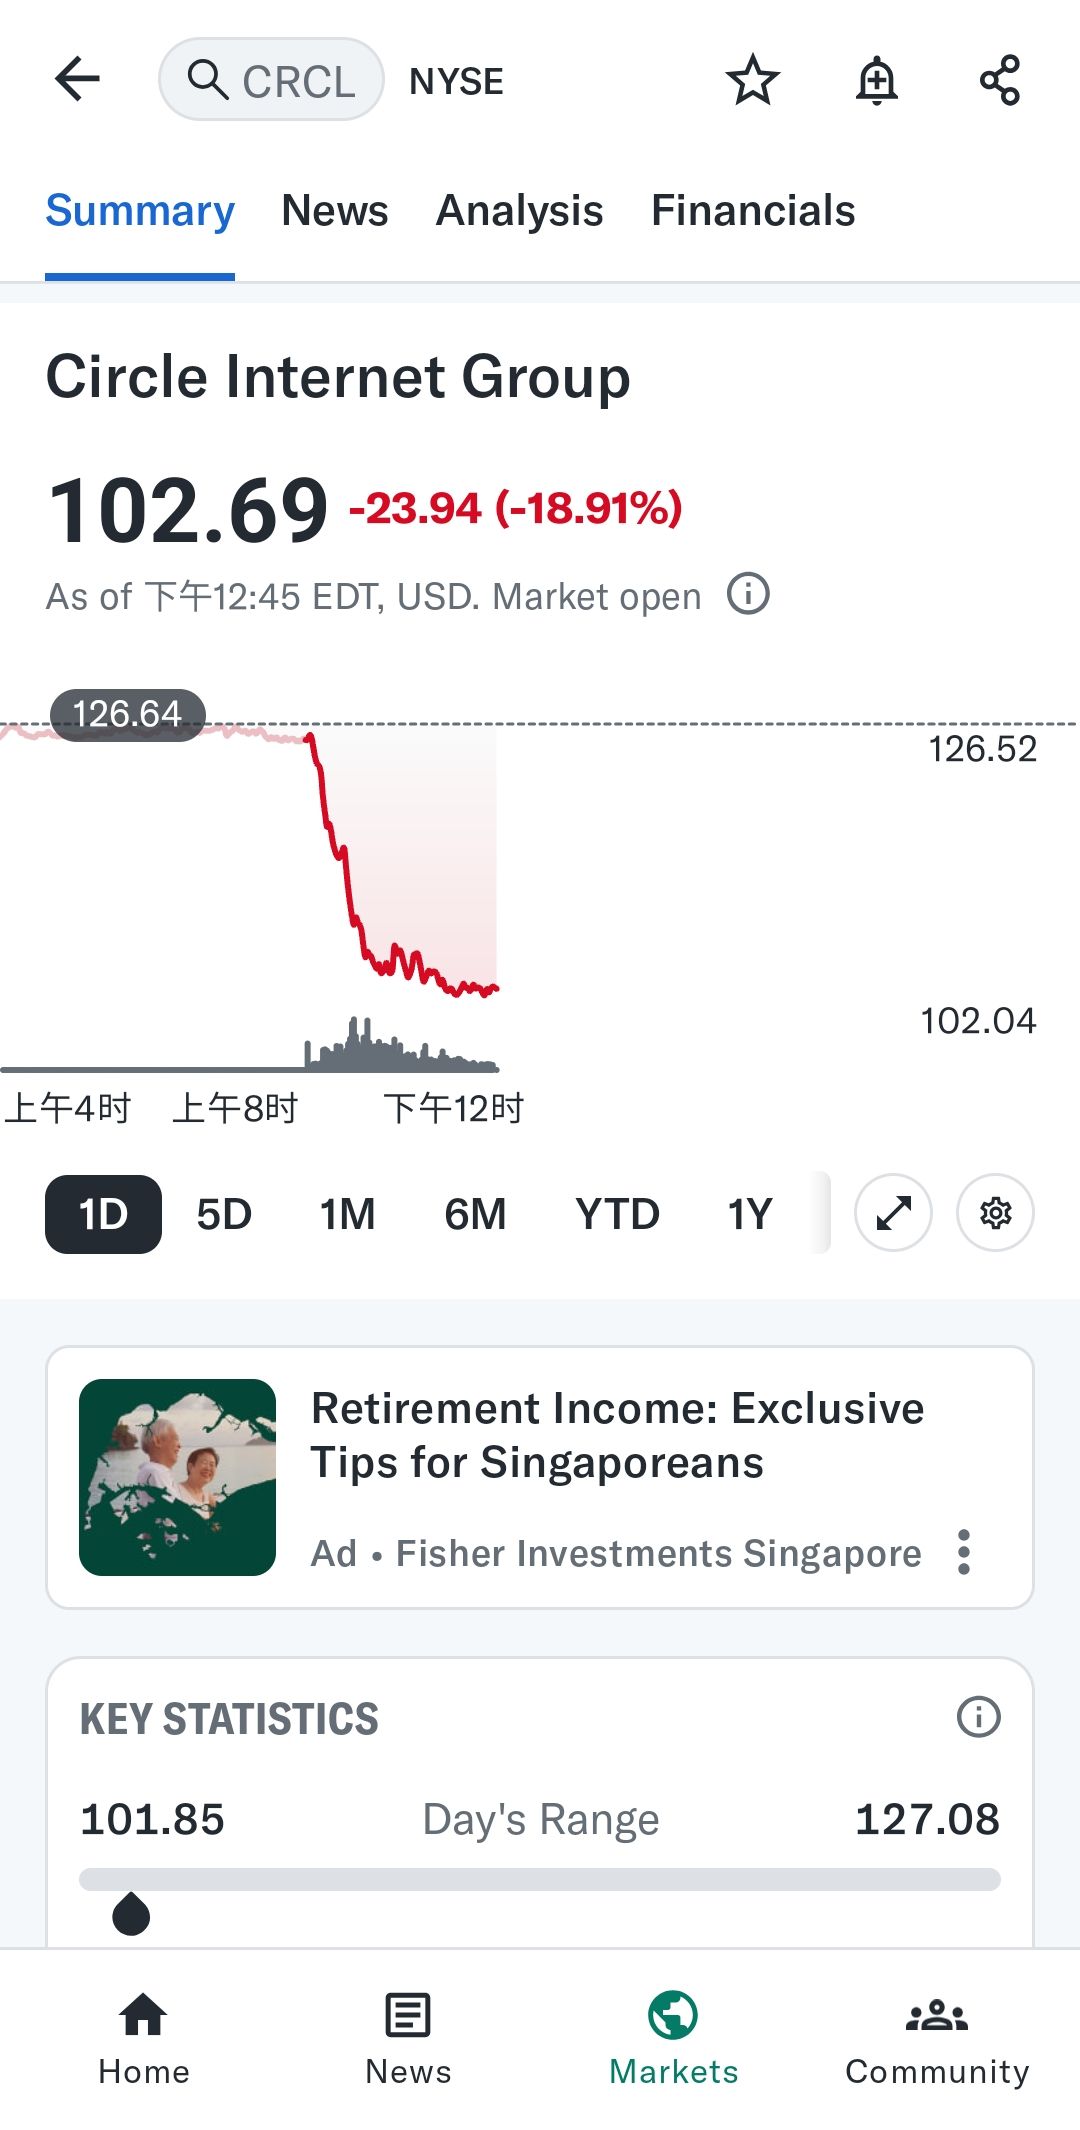Viewport: 1080px width, 2130px height.
Task: Select the 1M chart range
Action: tap(347, 1214)
